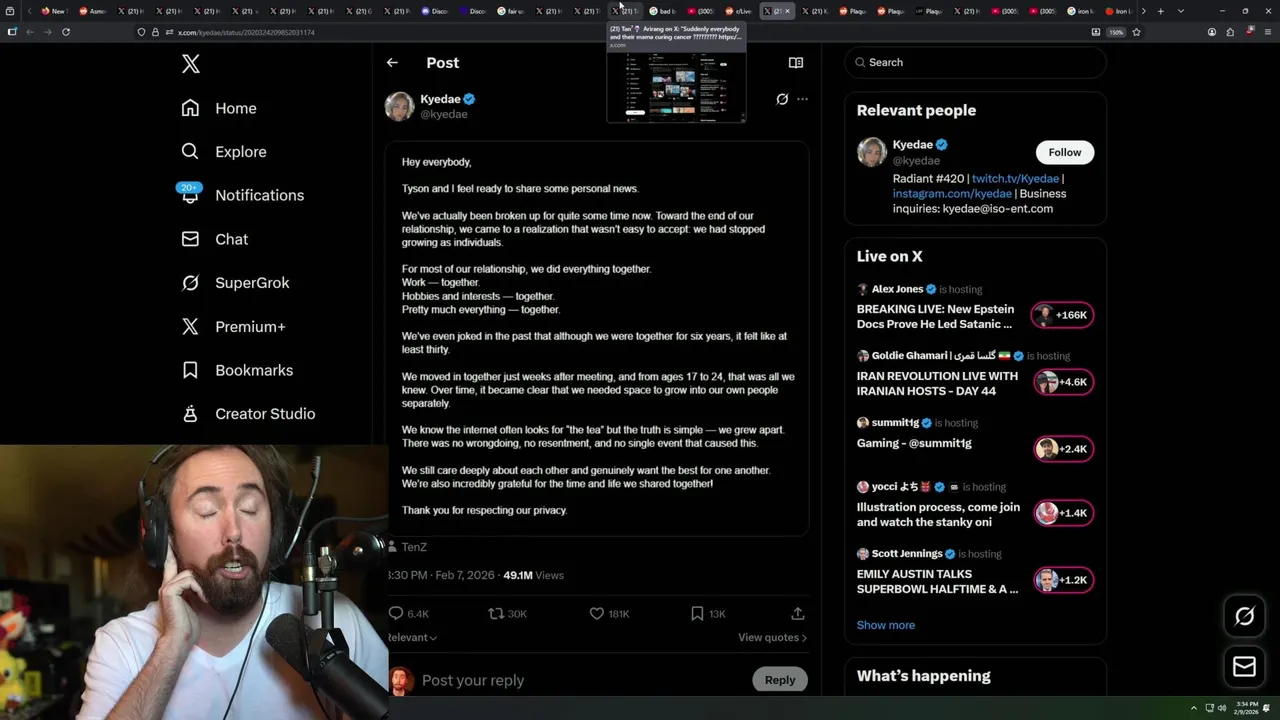Go back using the Post arrow
The height and width of the screenshot is (720, 1280).
(392, 62)
